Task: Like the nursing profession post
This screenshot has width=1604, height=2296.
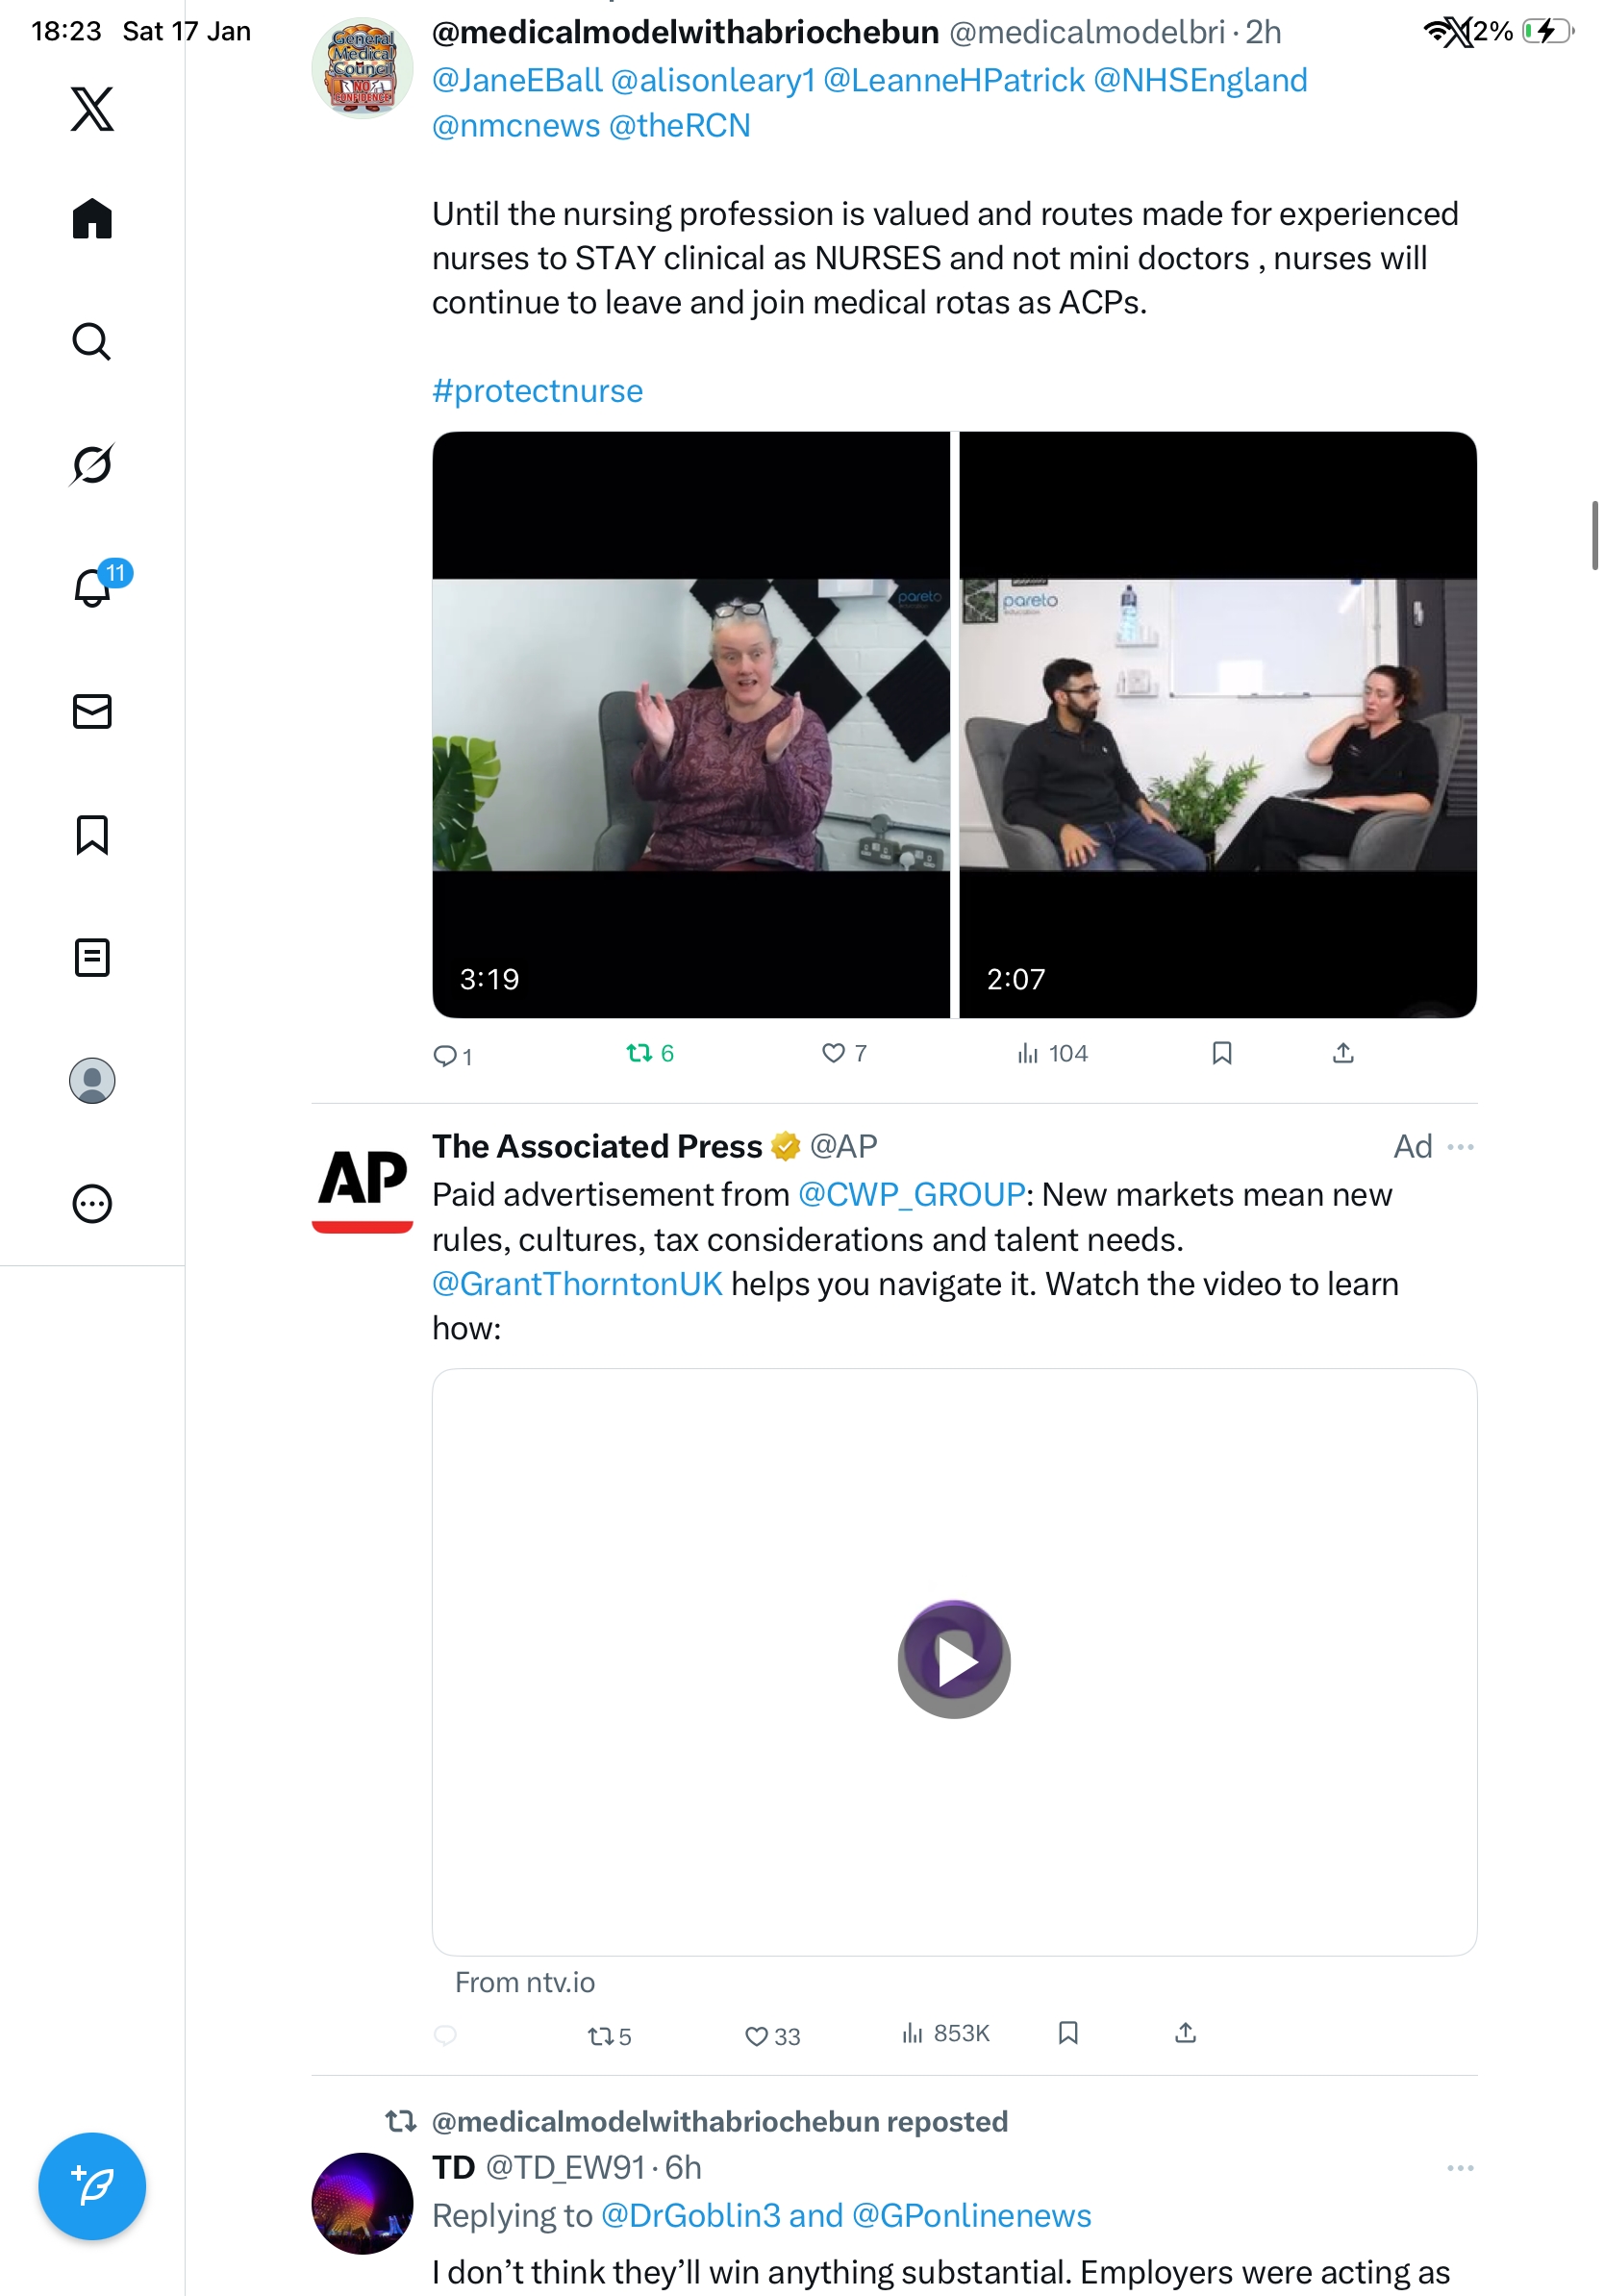Action: [x=833, y=1053]
